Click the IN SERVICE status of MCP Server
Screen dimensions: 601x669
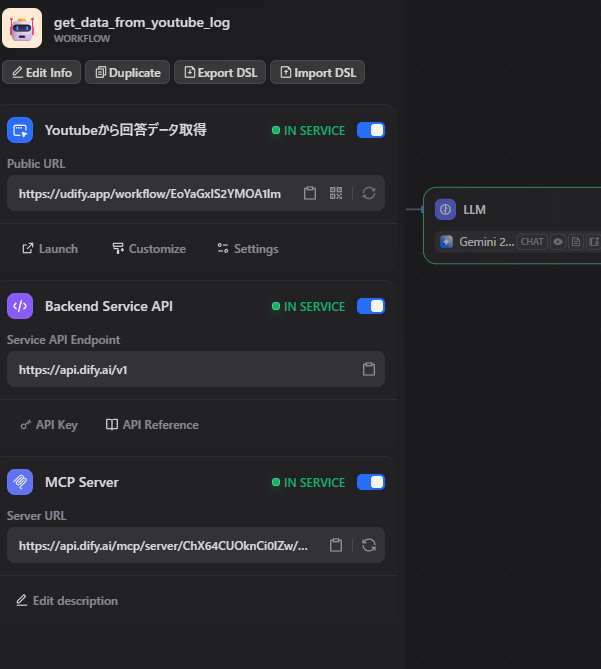[x=308, y=483]
